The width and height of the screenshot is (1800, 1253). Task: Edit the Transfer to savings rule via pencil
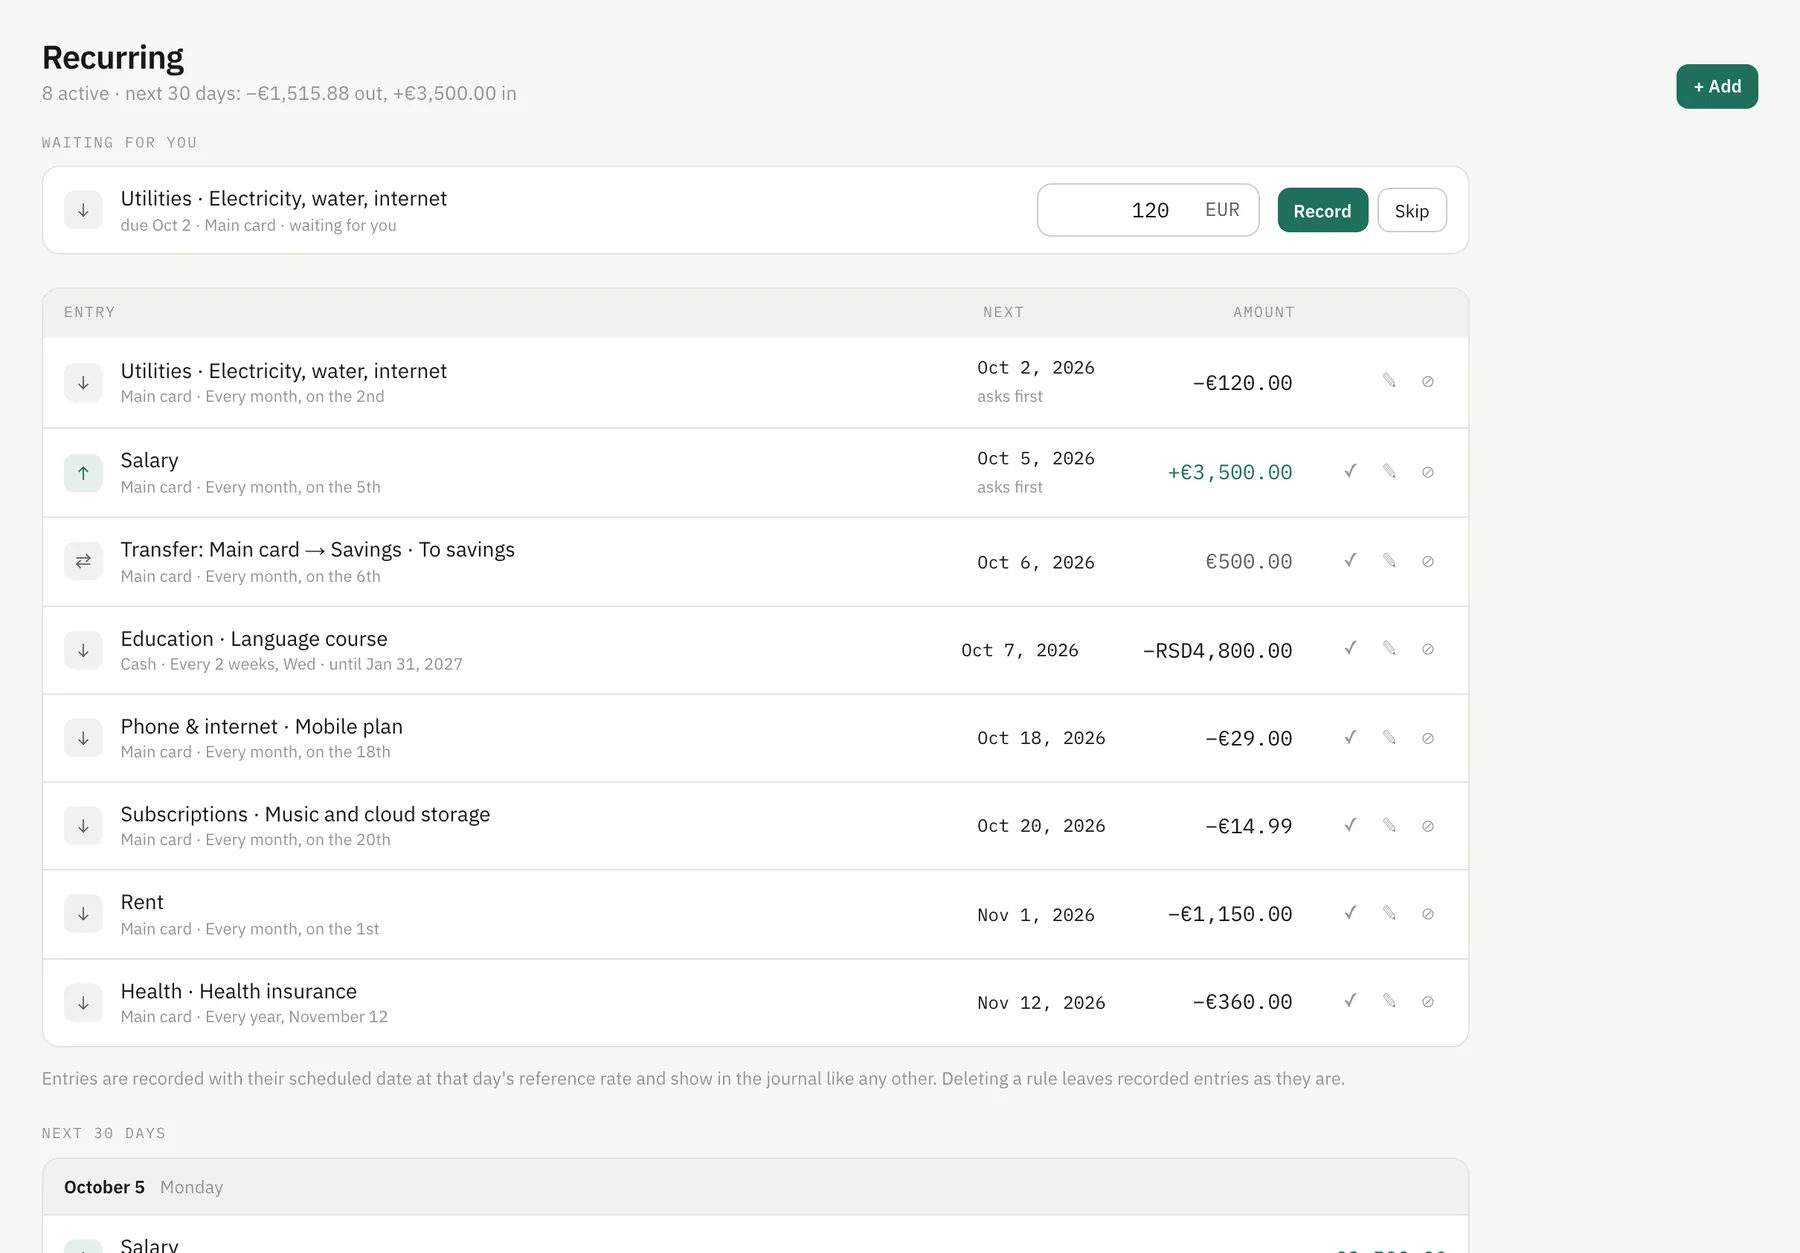point(1389,561)
